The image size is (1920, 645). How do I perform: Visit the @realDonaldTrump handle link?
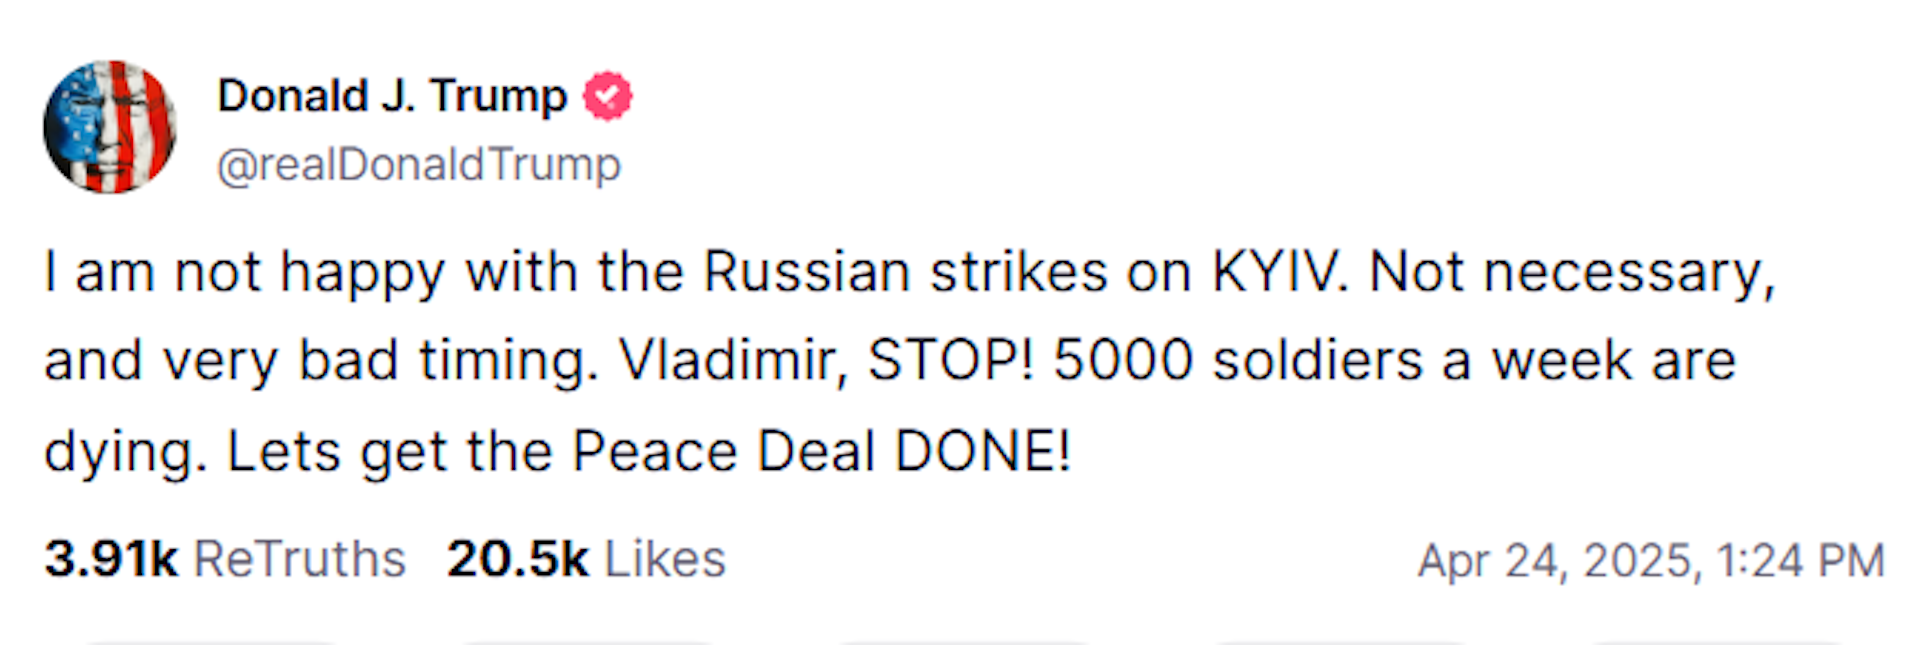(419, 164)
